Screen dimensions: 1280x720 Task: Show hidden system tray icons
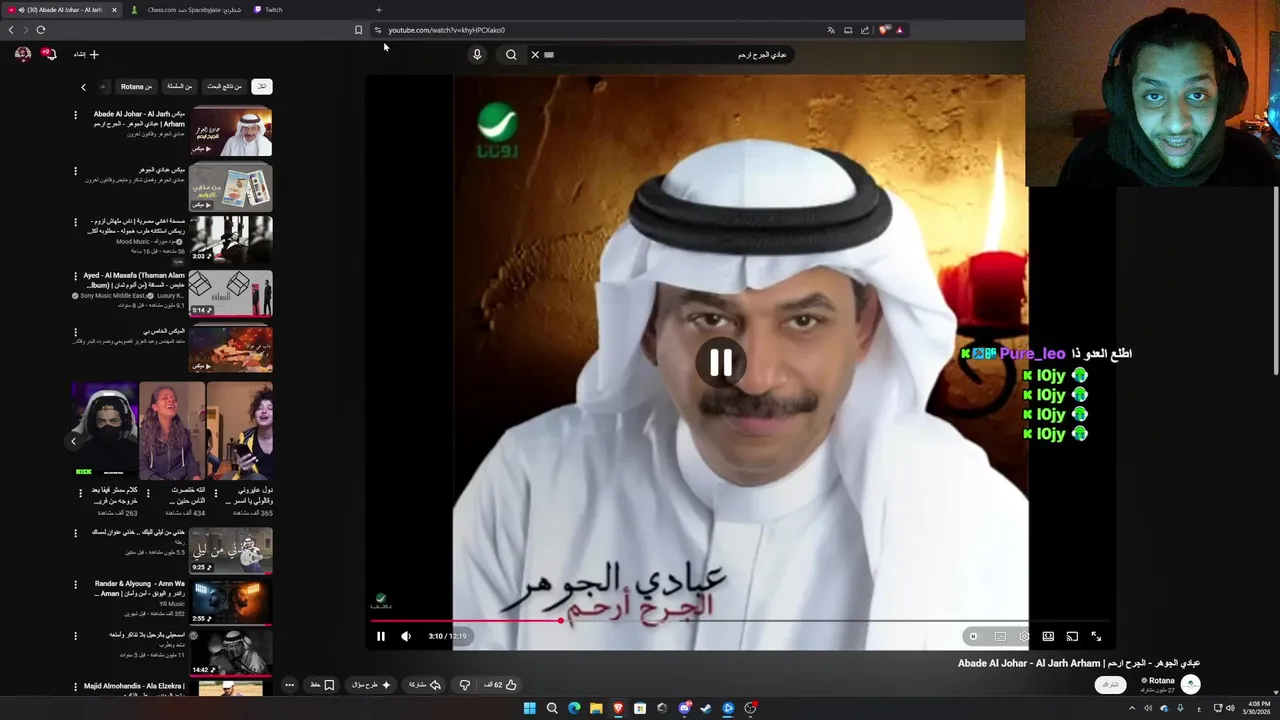1132,708
